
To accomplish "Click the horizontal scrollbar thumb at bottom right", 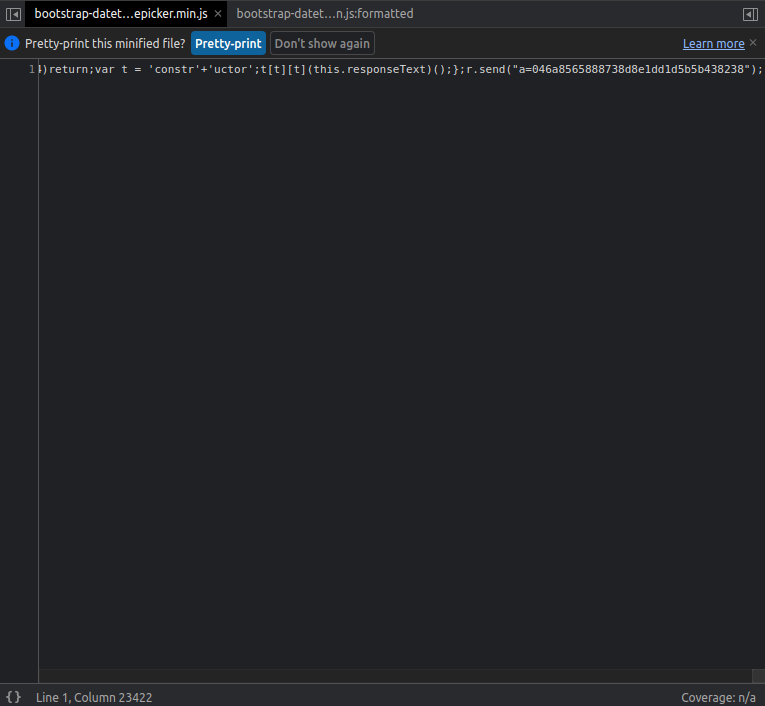I will [757, 676].
